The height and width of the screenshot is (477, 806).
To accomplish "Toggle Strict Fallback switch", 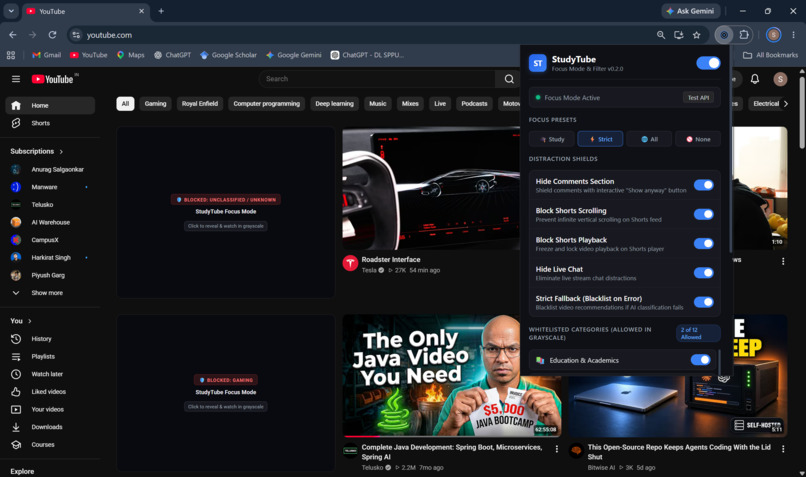I will pos(704,302).
